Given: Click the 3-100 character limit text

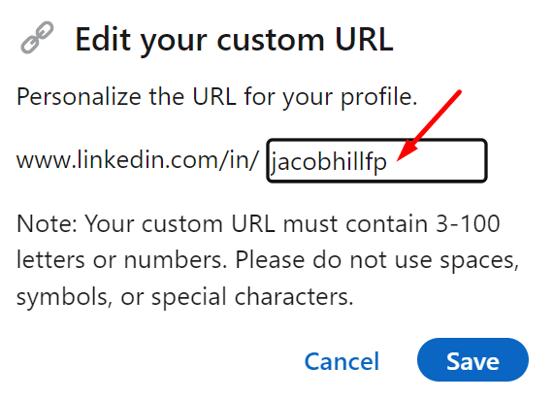Looking at the screenshot, I should (x=468, y=224).
